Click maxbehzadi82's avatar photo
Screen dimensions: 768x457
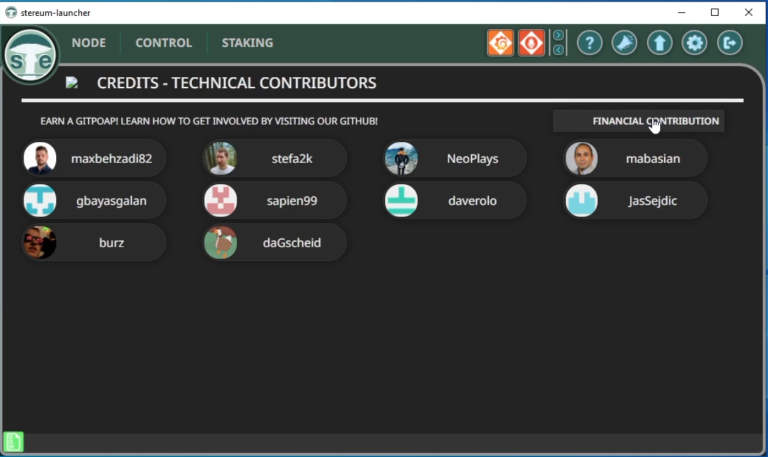[x=40, y=159]
